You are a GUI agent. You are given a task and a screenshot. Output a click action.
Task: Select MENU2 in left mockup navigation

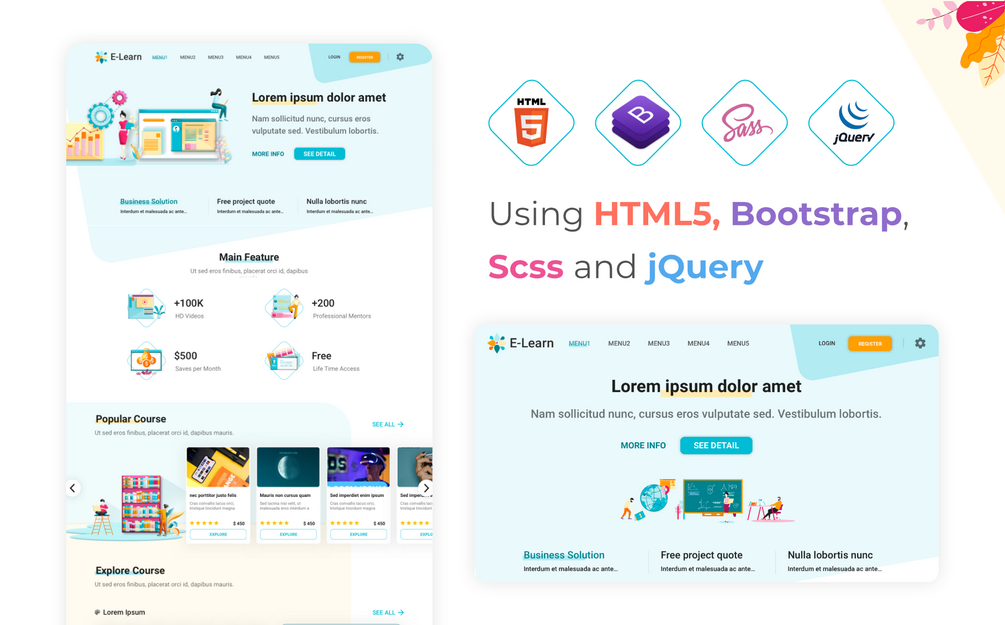pos(188,58)
